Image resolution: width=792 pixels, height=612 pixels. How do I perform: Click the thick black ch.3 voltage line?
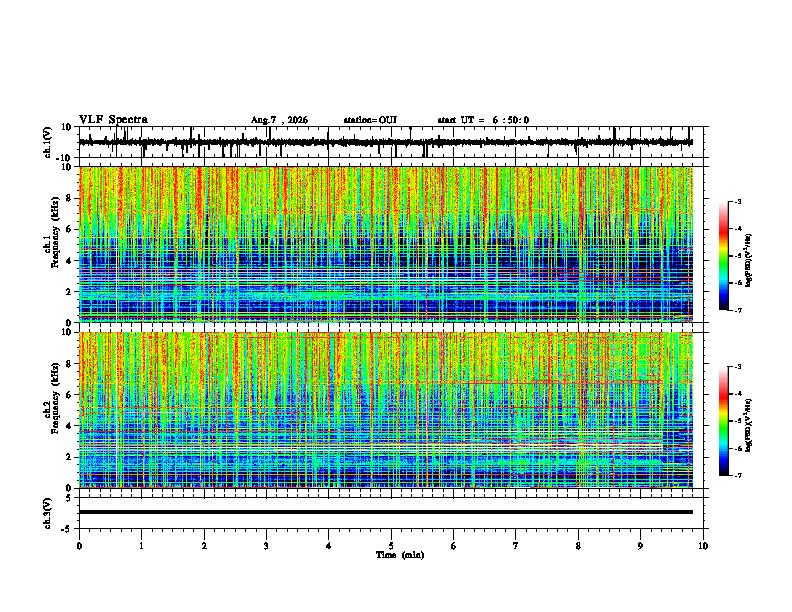point(386,512)
